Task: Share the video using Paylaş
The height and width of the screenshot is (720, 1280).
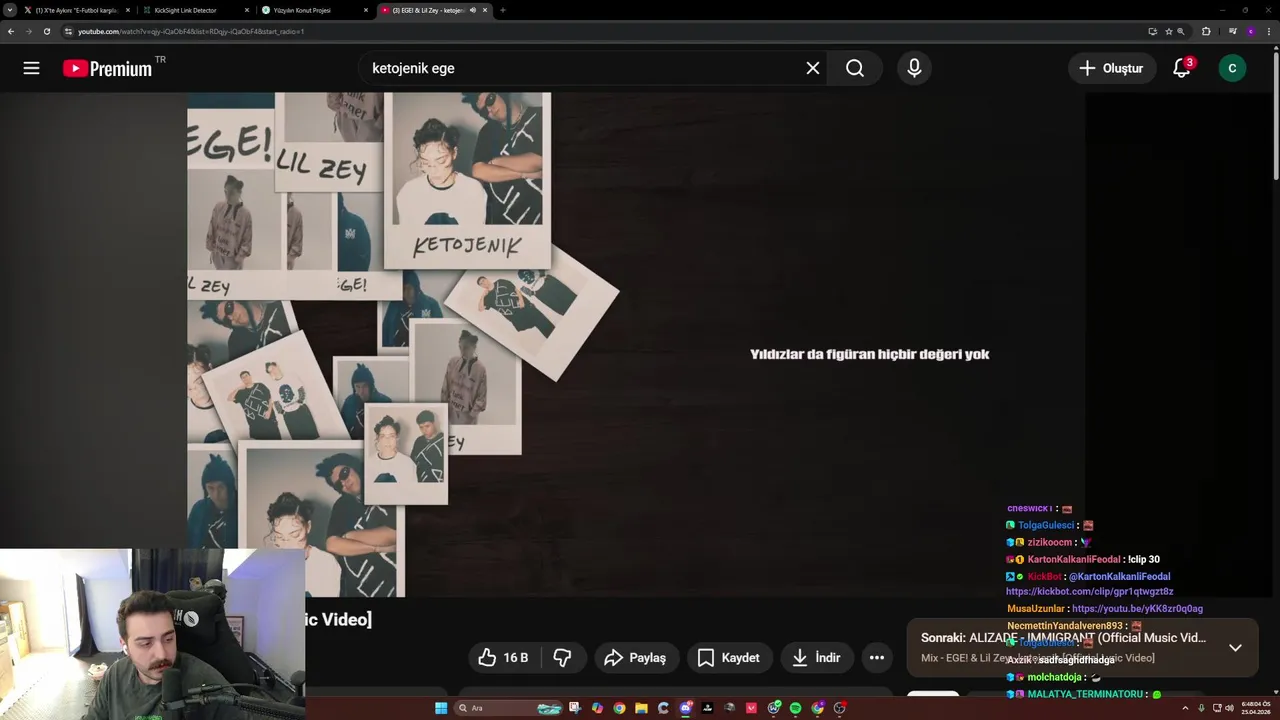Action: tap(635, 657)
